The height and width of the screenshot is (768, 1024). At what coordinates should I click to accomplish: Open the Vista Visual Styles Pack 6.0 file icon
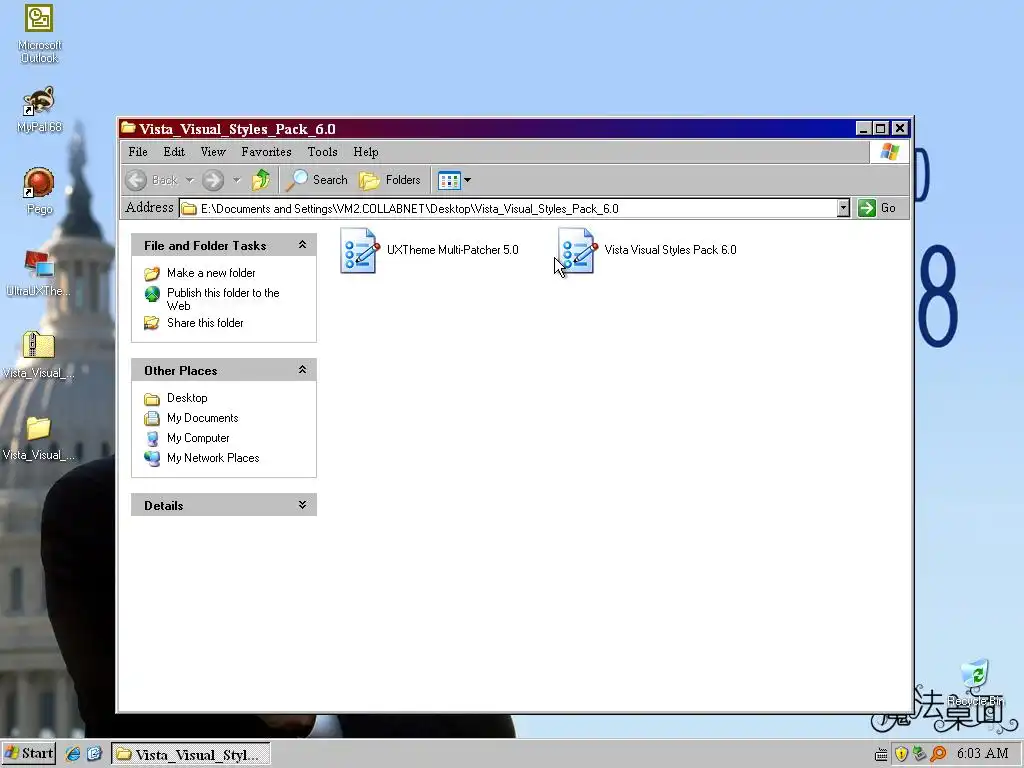pyautogui.click(x=577, y=251)
